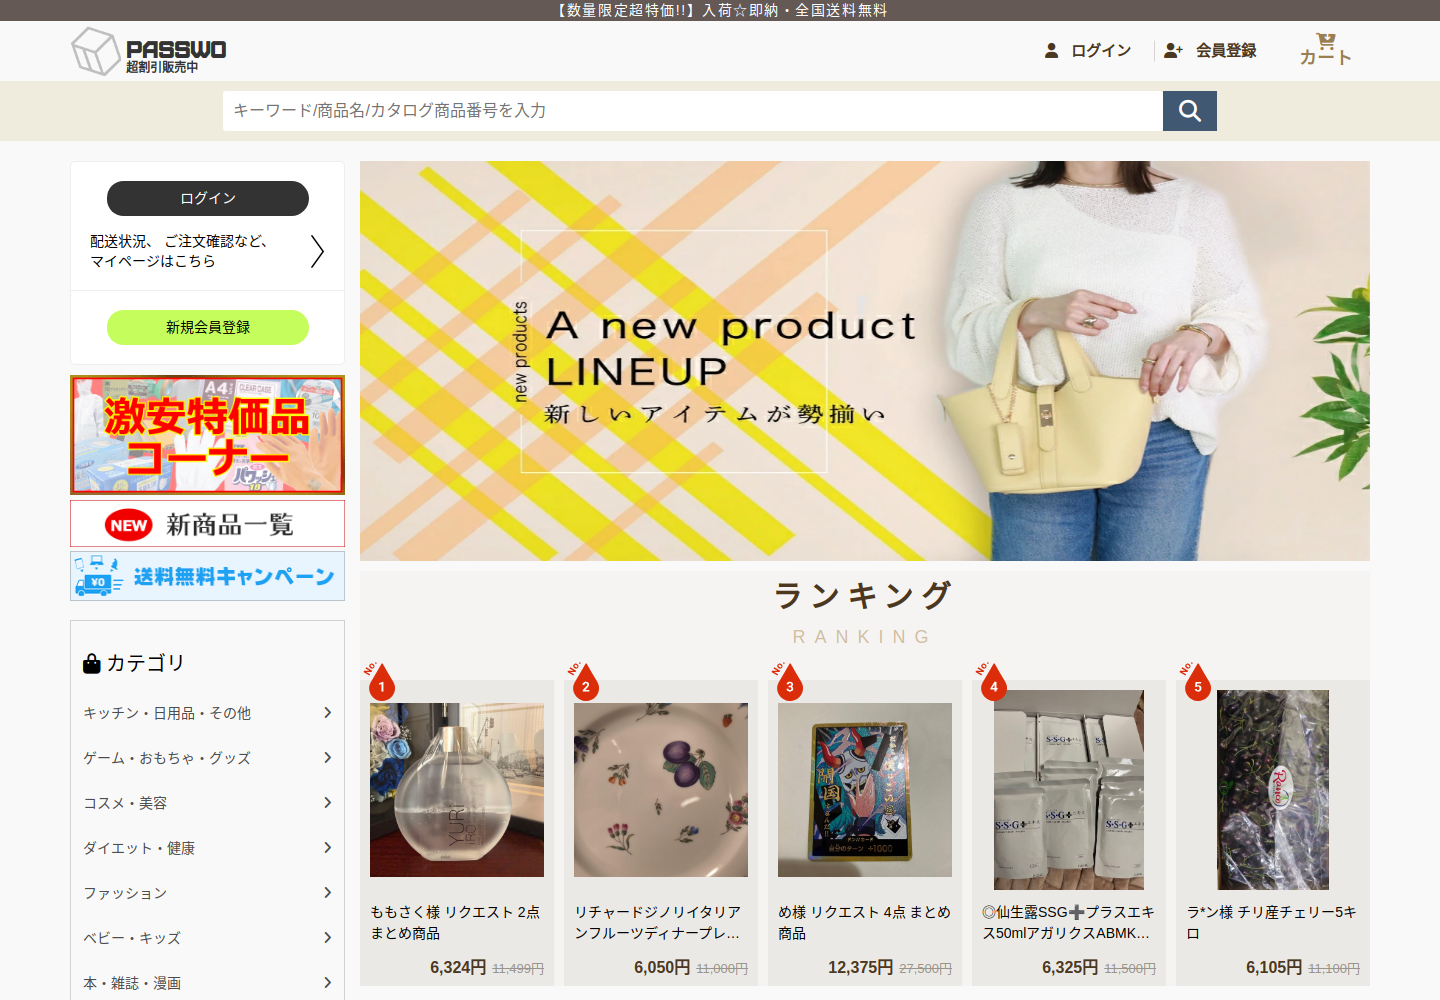Screen dimensions: 1440x1000
Task: Click the ランキング heading
Action: point(865,595)
